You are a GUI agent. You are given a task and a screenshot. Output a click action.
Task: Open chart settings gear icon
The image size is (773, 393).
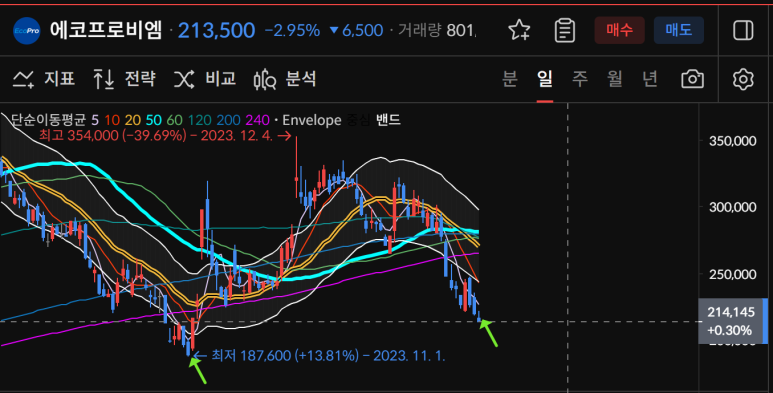pyautogui.click(x=743, y=79)
